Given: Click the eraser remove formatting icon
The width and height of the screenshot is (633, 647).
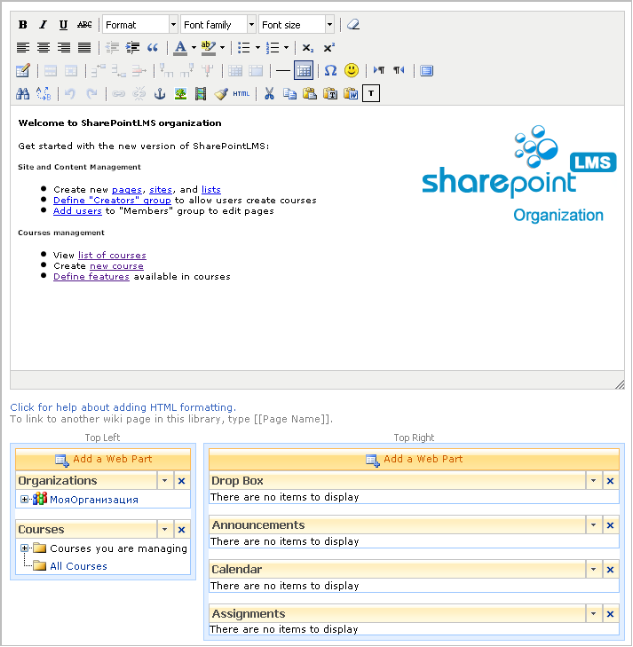Looking at the screenshot, I should [x=353, y=25].
